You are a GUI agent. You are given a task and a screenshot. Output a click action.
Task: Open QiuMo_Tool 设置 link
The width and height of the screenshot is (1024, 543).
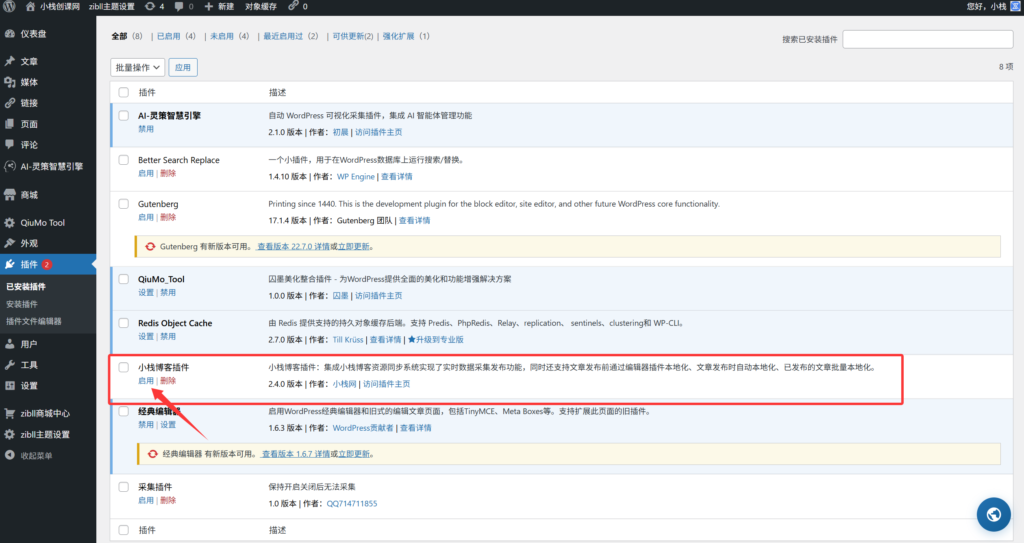(146, 293)
